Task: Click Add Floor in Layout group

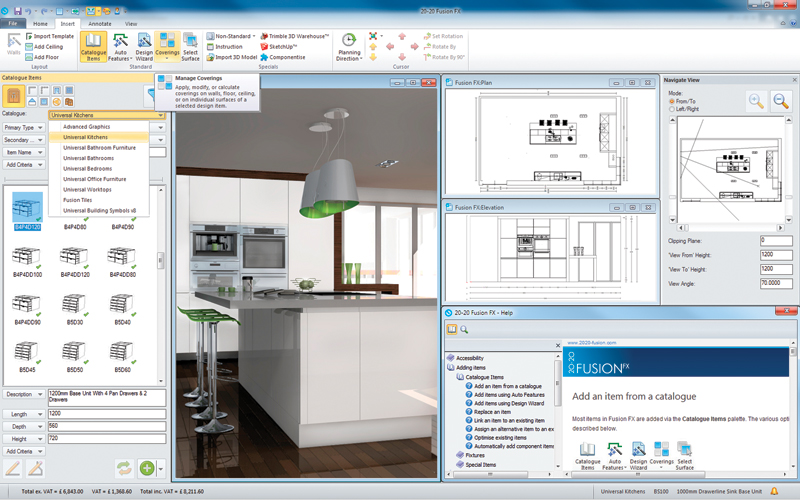Action: [42, 57]
